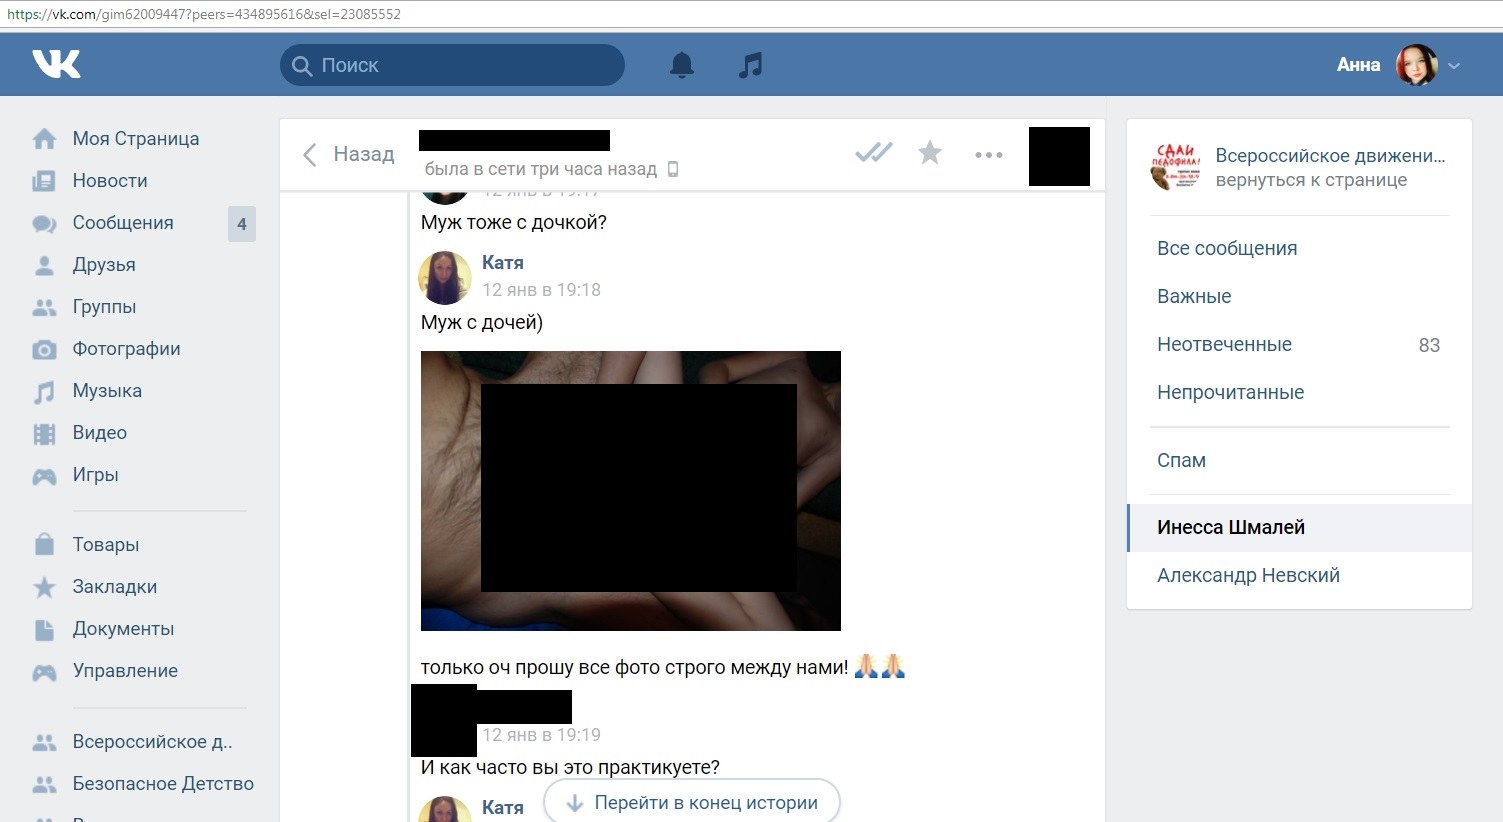Expand the Анна profile menu arrow
This screenshot has width=1503, height=822.
[1454, 66]
